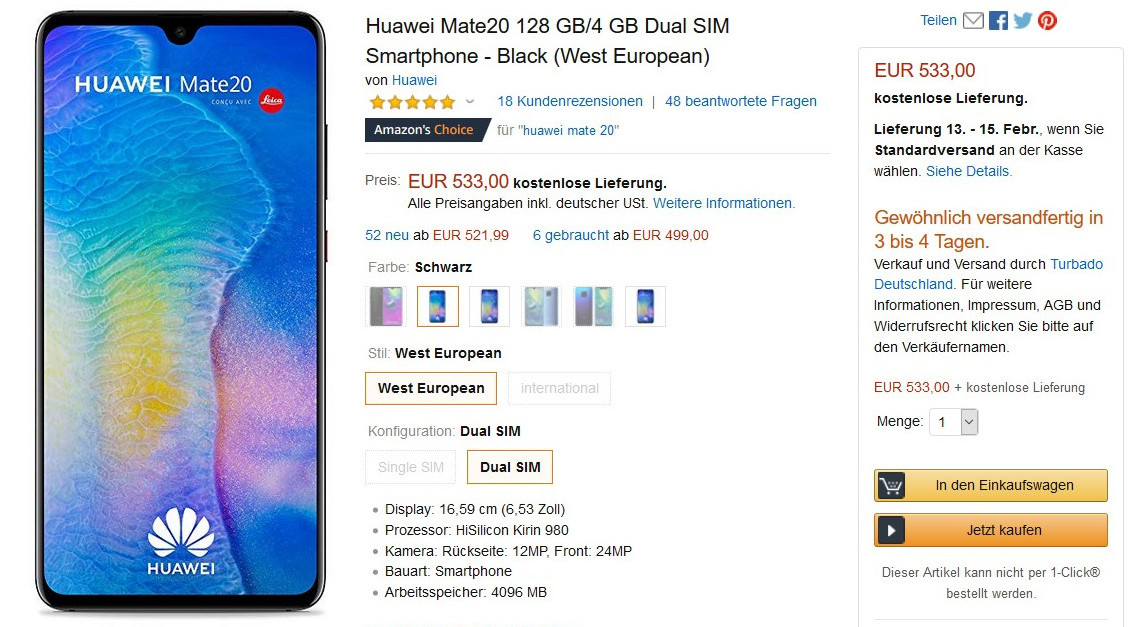Select the West European style option

point(431,389)
